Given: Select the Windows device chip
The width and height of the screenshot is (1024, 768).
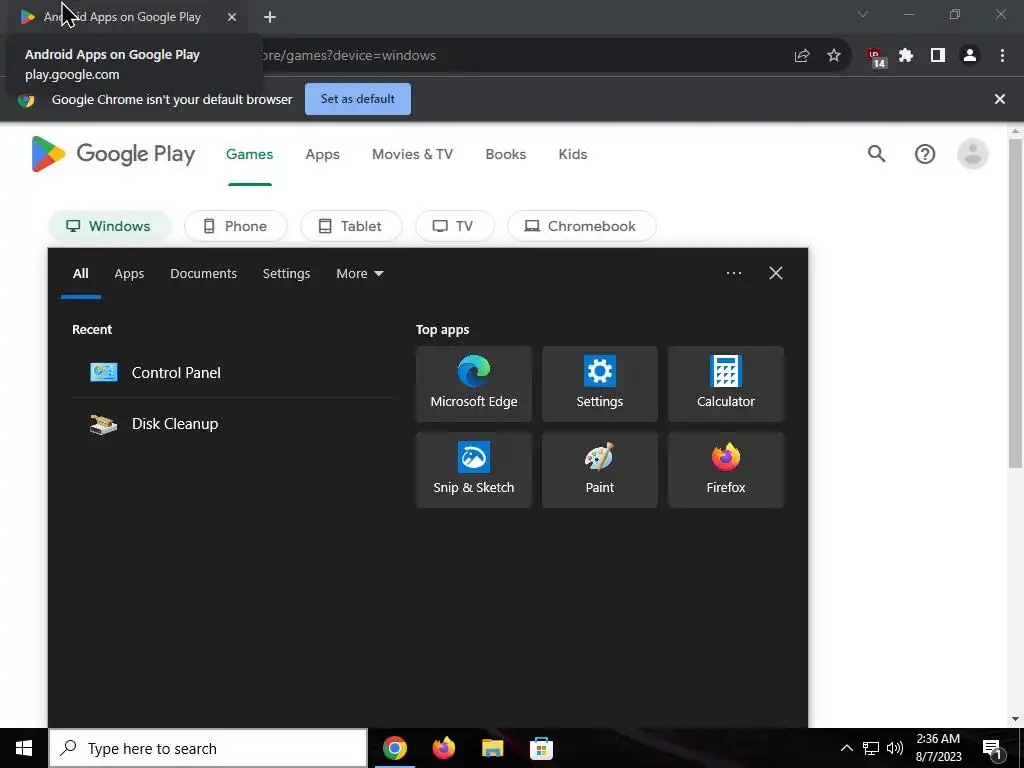Looking at the screenshot, I should tap(110, 226).
